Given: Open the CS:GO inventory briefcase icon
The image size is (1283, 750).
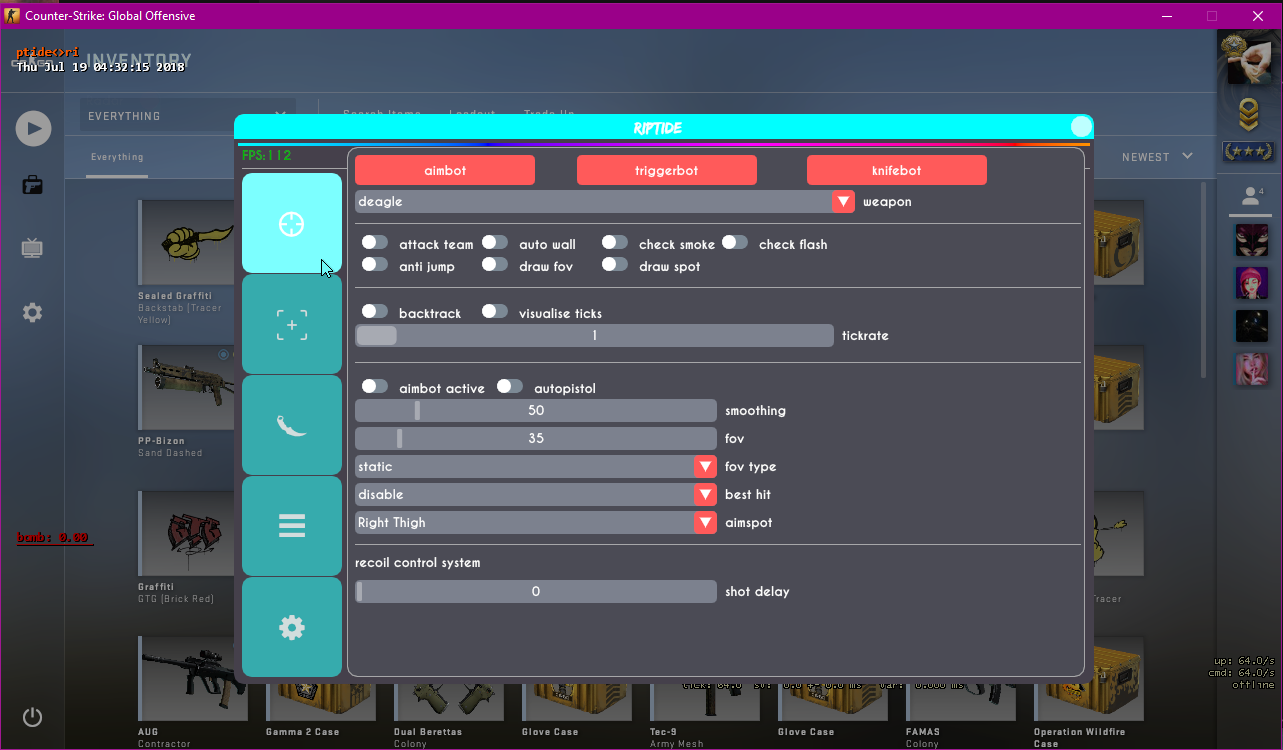Looking at the screenshot, I should [x=32, y=185].
